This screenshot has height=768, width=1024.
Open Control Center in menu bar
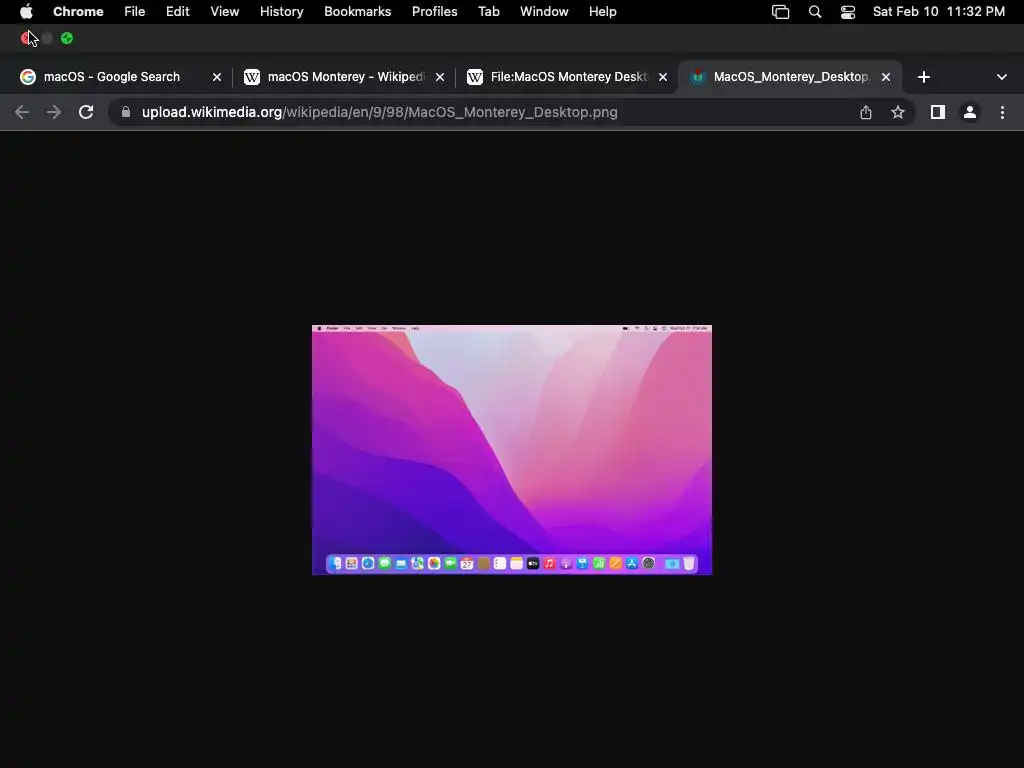(x=848, y=12)
